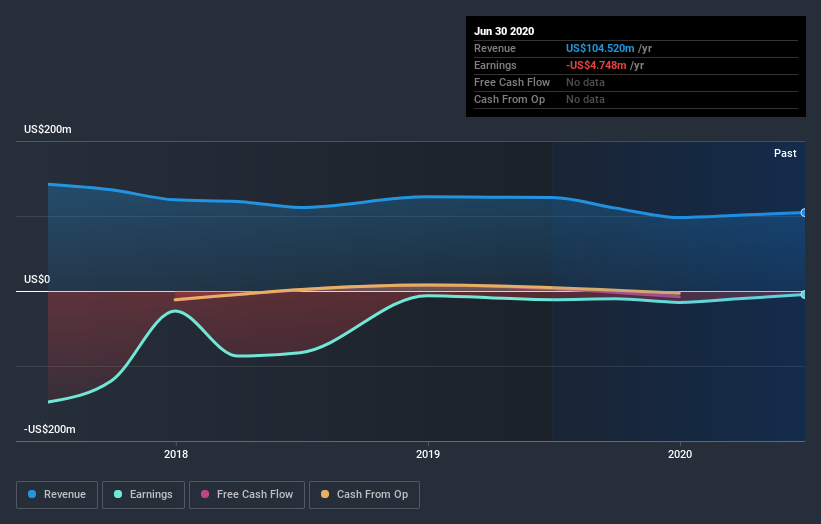This screenshot has height=524, width=821.
Task: Toggle the Free Cash Flow legend button
Action: pos(247,495)
